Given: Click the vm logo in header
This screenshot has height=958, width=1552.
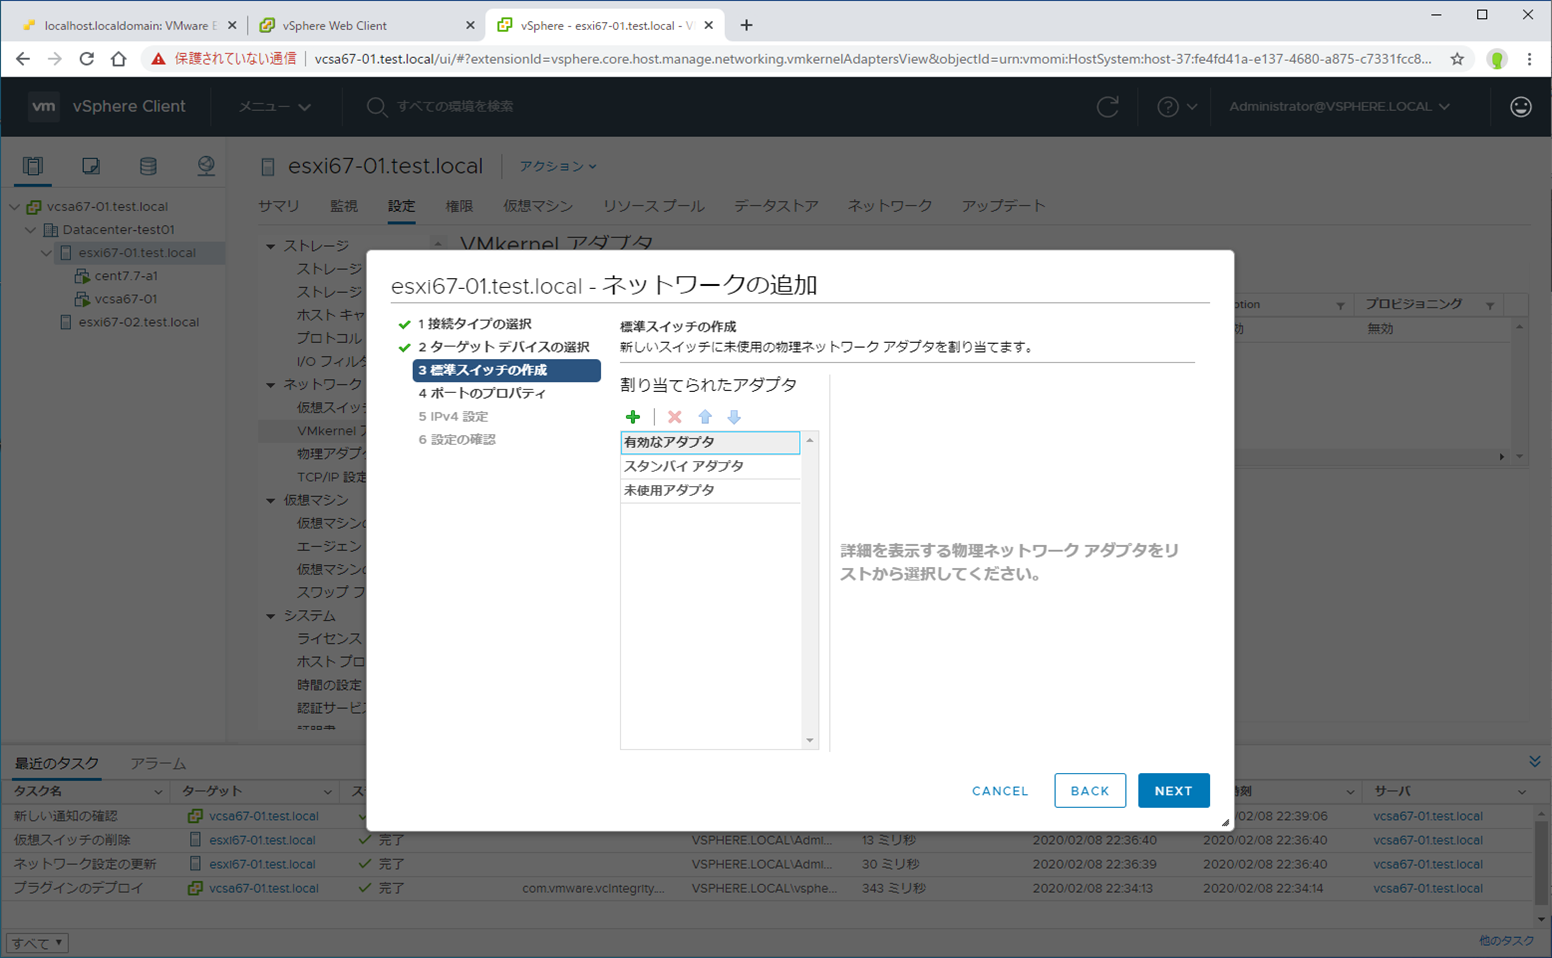Looking at the screenshot, I should point(43,106).
